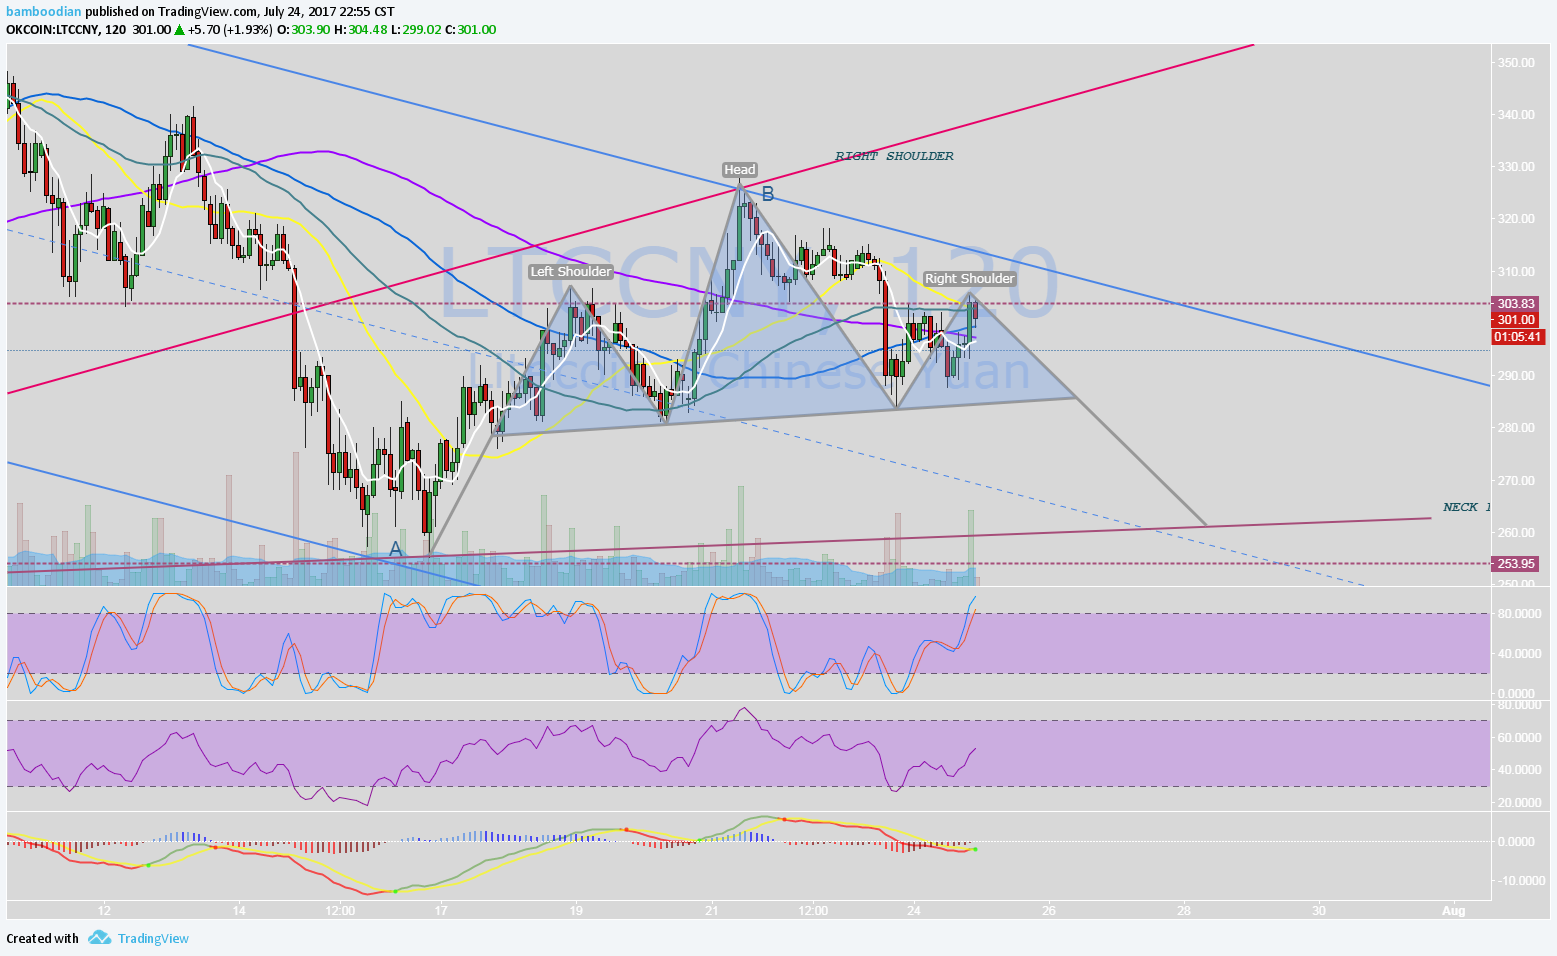Open the TradingView link beside Created with
1557x956 pixels.
153,938
